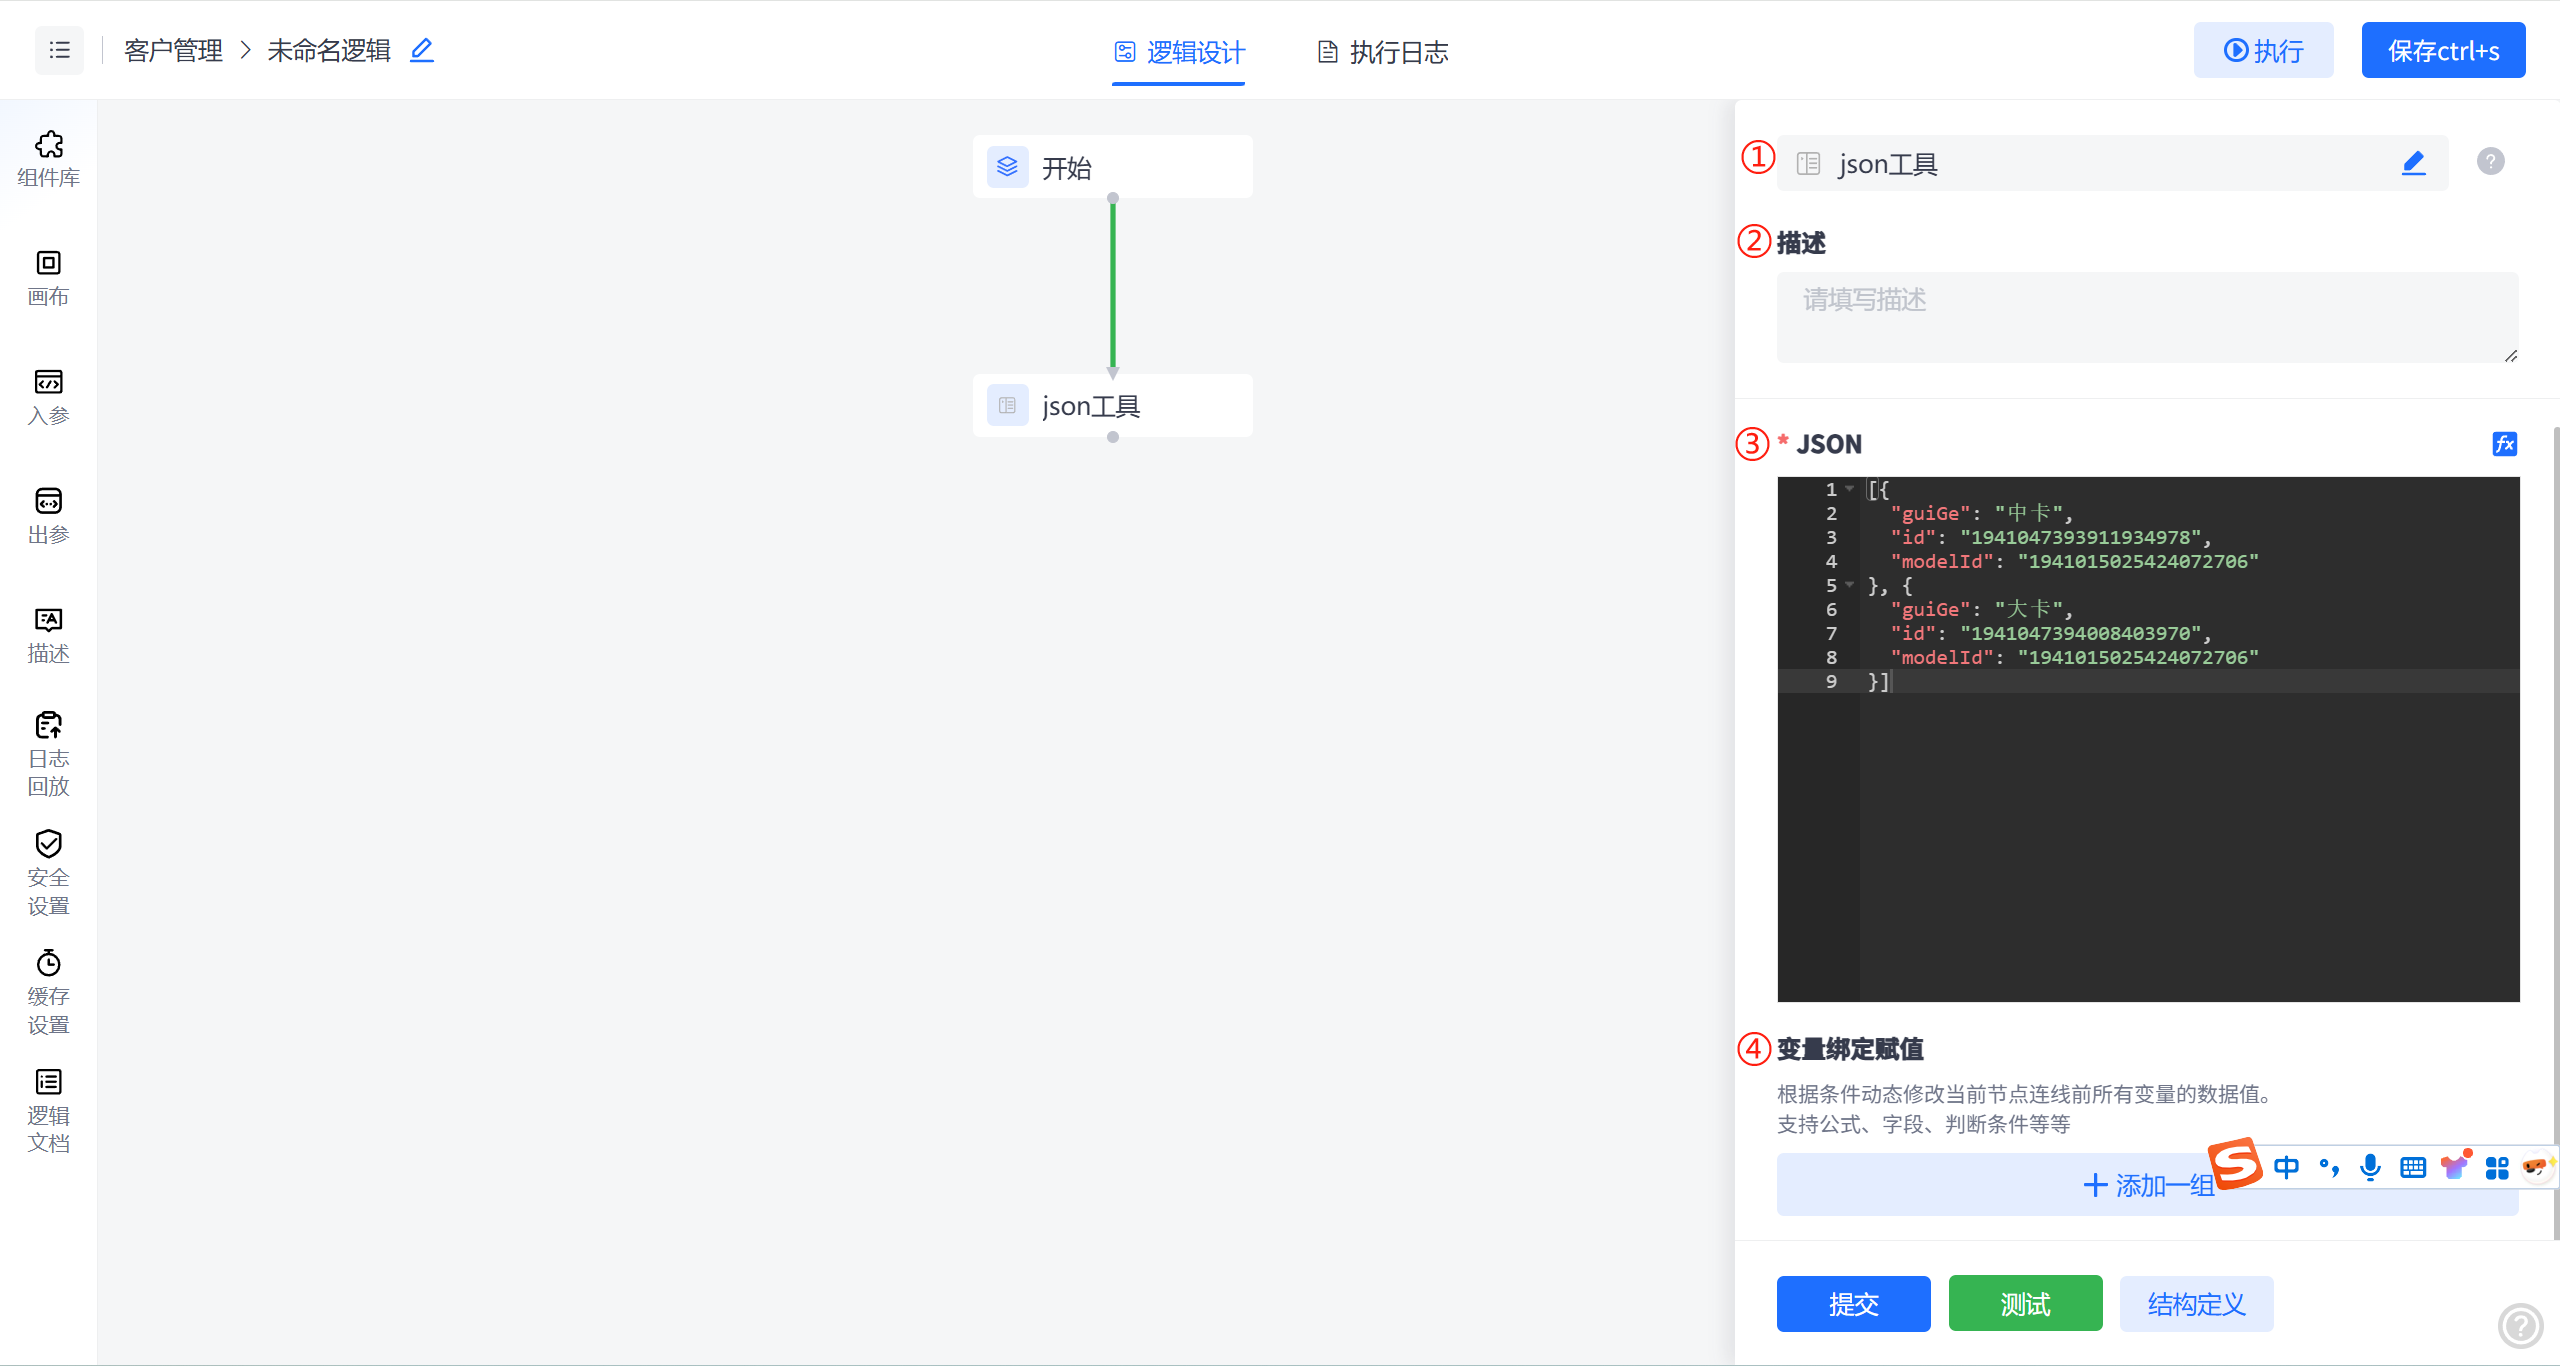Toggle Chinese/English in Sogou input bar
The width and height of the screenshot is (2560, 1366).
(x=2287, y=1167)
